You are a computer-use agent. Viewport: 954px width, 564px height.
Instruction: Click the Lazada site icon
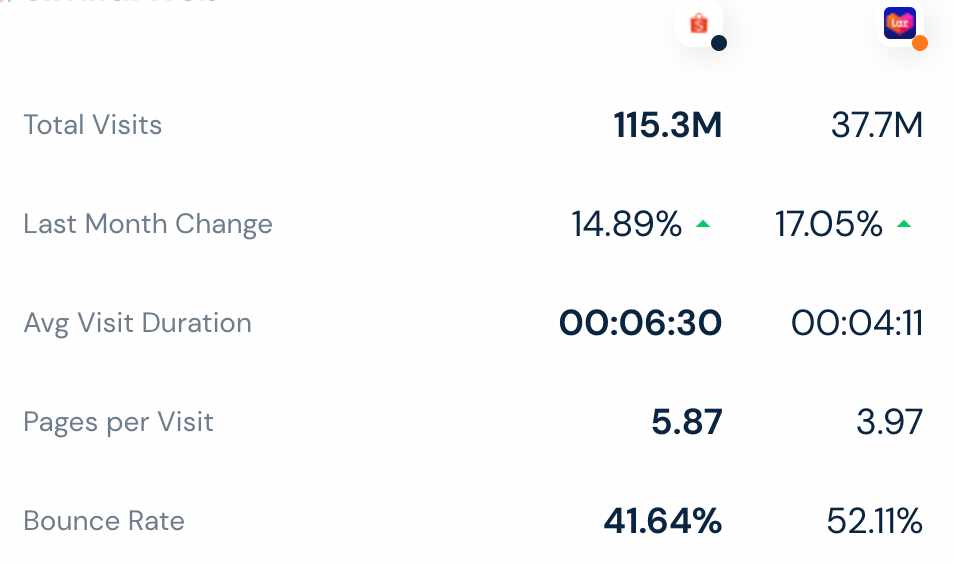point(900,23)
